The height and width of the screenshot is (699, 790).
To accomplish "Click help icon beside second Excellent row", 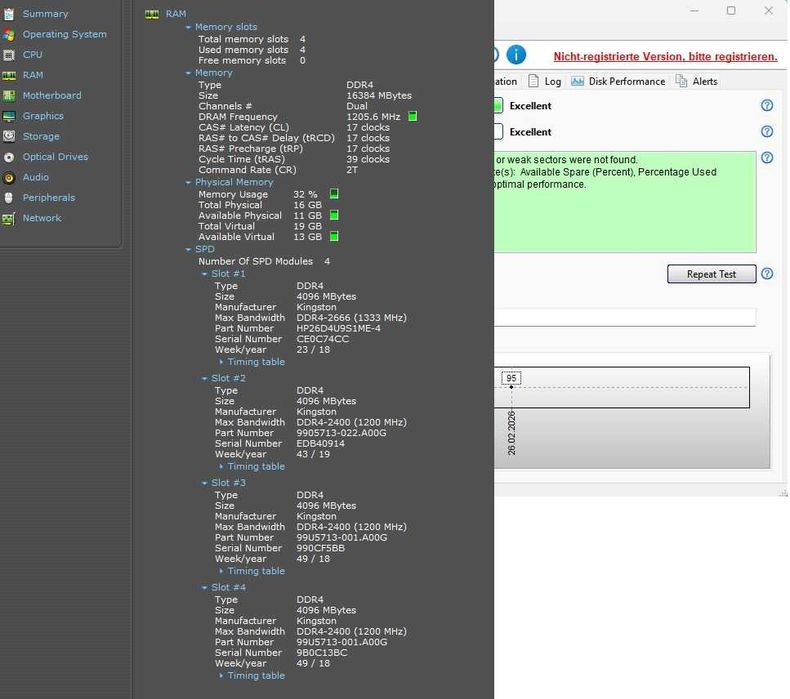I will [x=767, y=132].
